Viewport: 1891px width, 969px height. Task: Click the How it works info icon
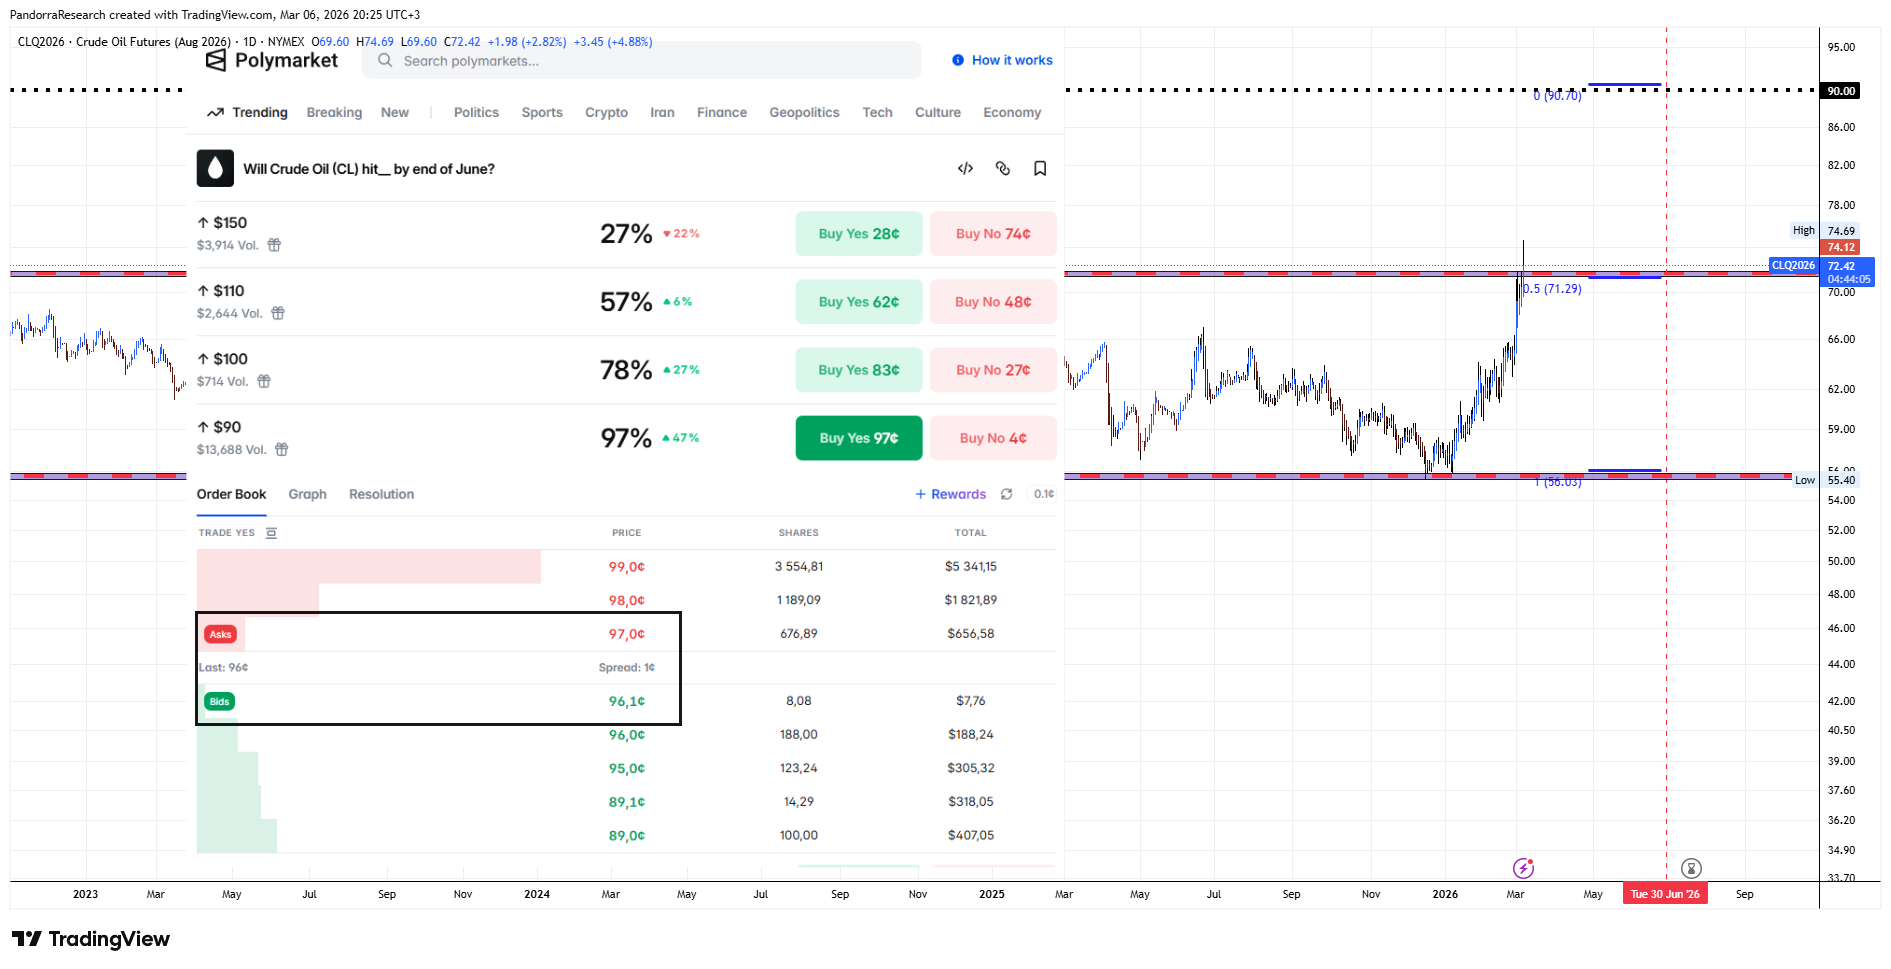[958, 60]
